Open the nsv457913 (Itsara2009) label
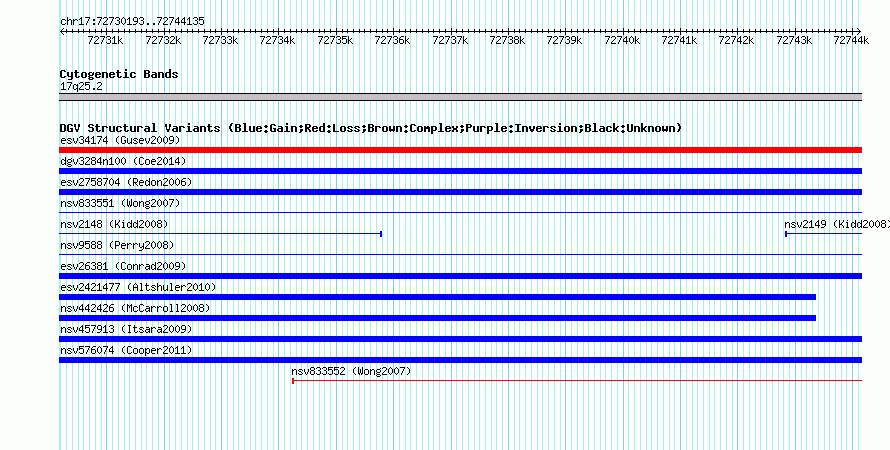Screen dimensions: 890x450 pyautogui.click(x=126, y=329)
